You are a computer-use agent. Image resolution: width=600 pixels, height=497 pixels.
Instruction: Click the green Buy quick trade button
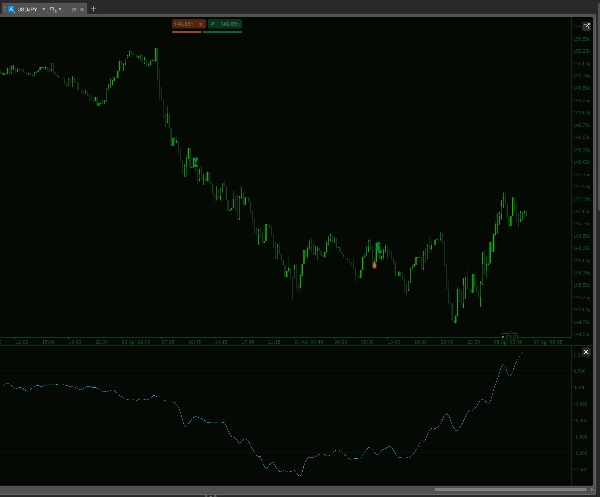[x=225, y=24]
